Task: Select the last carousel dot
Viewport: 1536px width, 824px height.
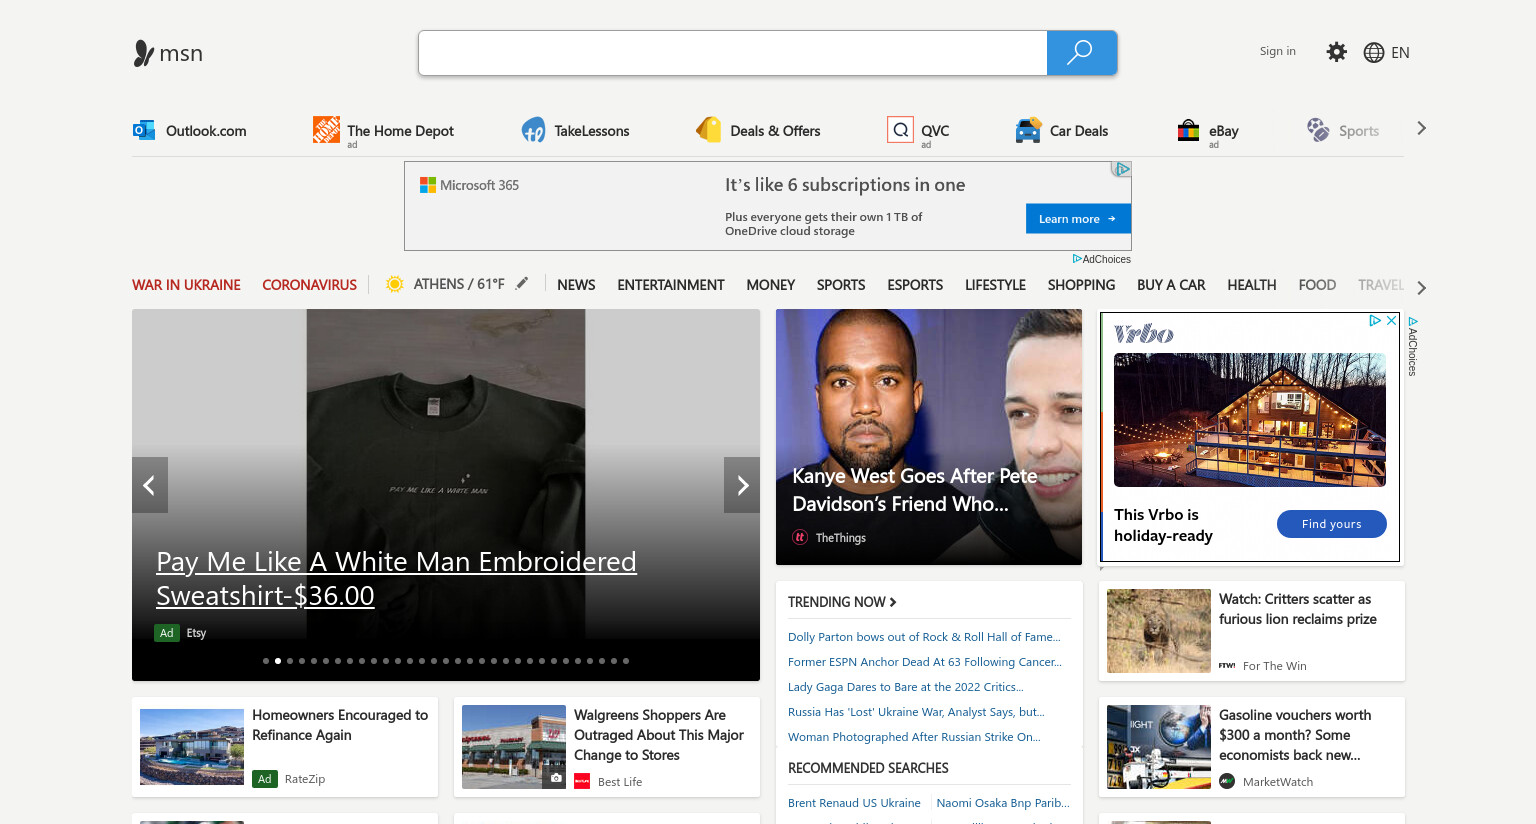Action: click(x=626, y=661)
